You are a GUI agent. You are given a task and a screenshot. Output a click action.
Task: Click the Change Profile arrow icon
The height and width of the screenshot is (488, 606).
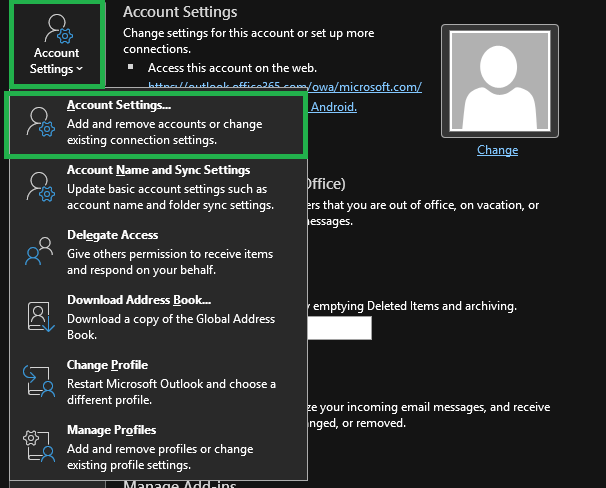click(x=39, y=381)
